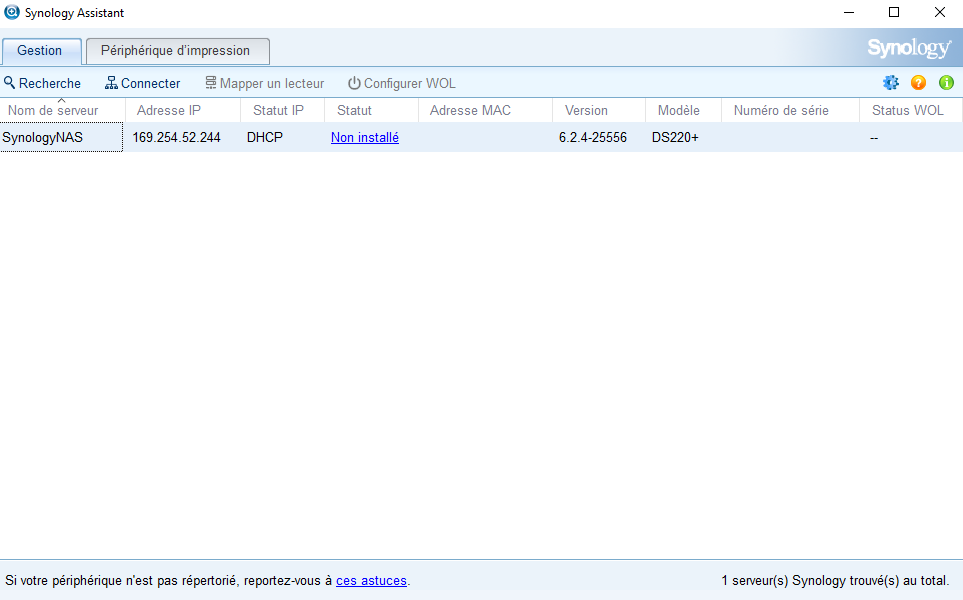The width and height of the screenshot is (963, 600).
Task: Sort by Statut column header
Action: (x=372, y=111)
